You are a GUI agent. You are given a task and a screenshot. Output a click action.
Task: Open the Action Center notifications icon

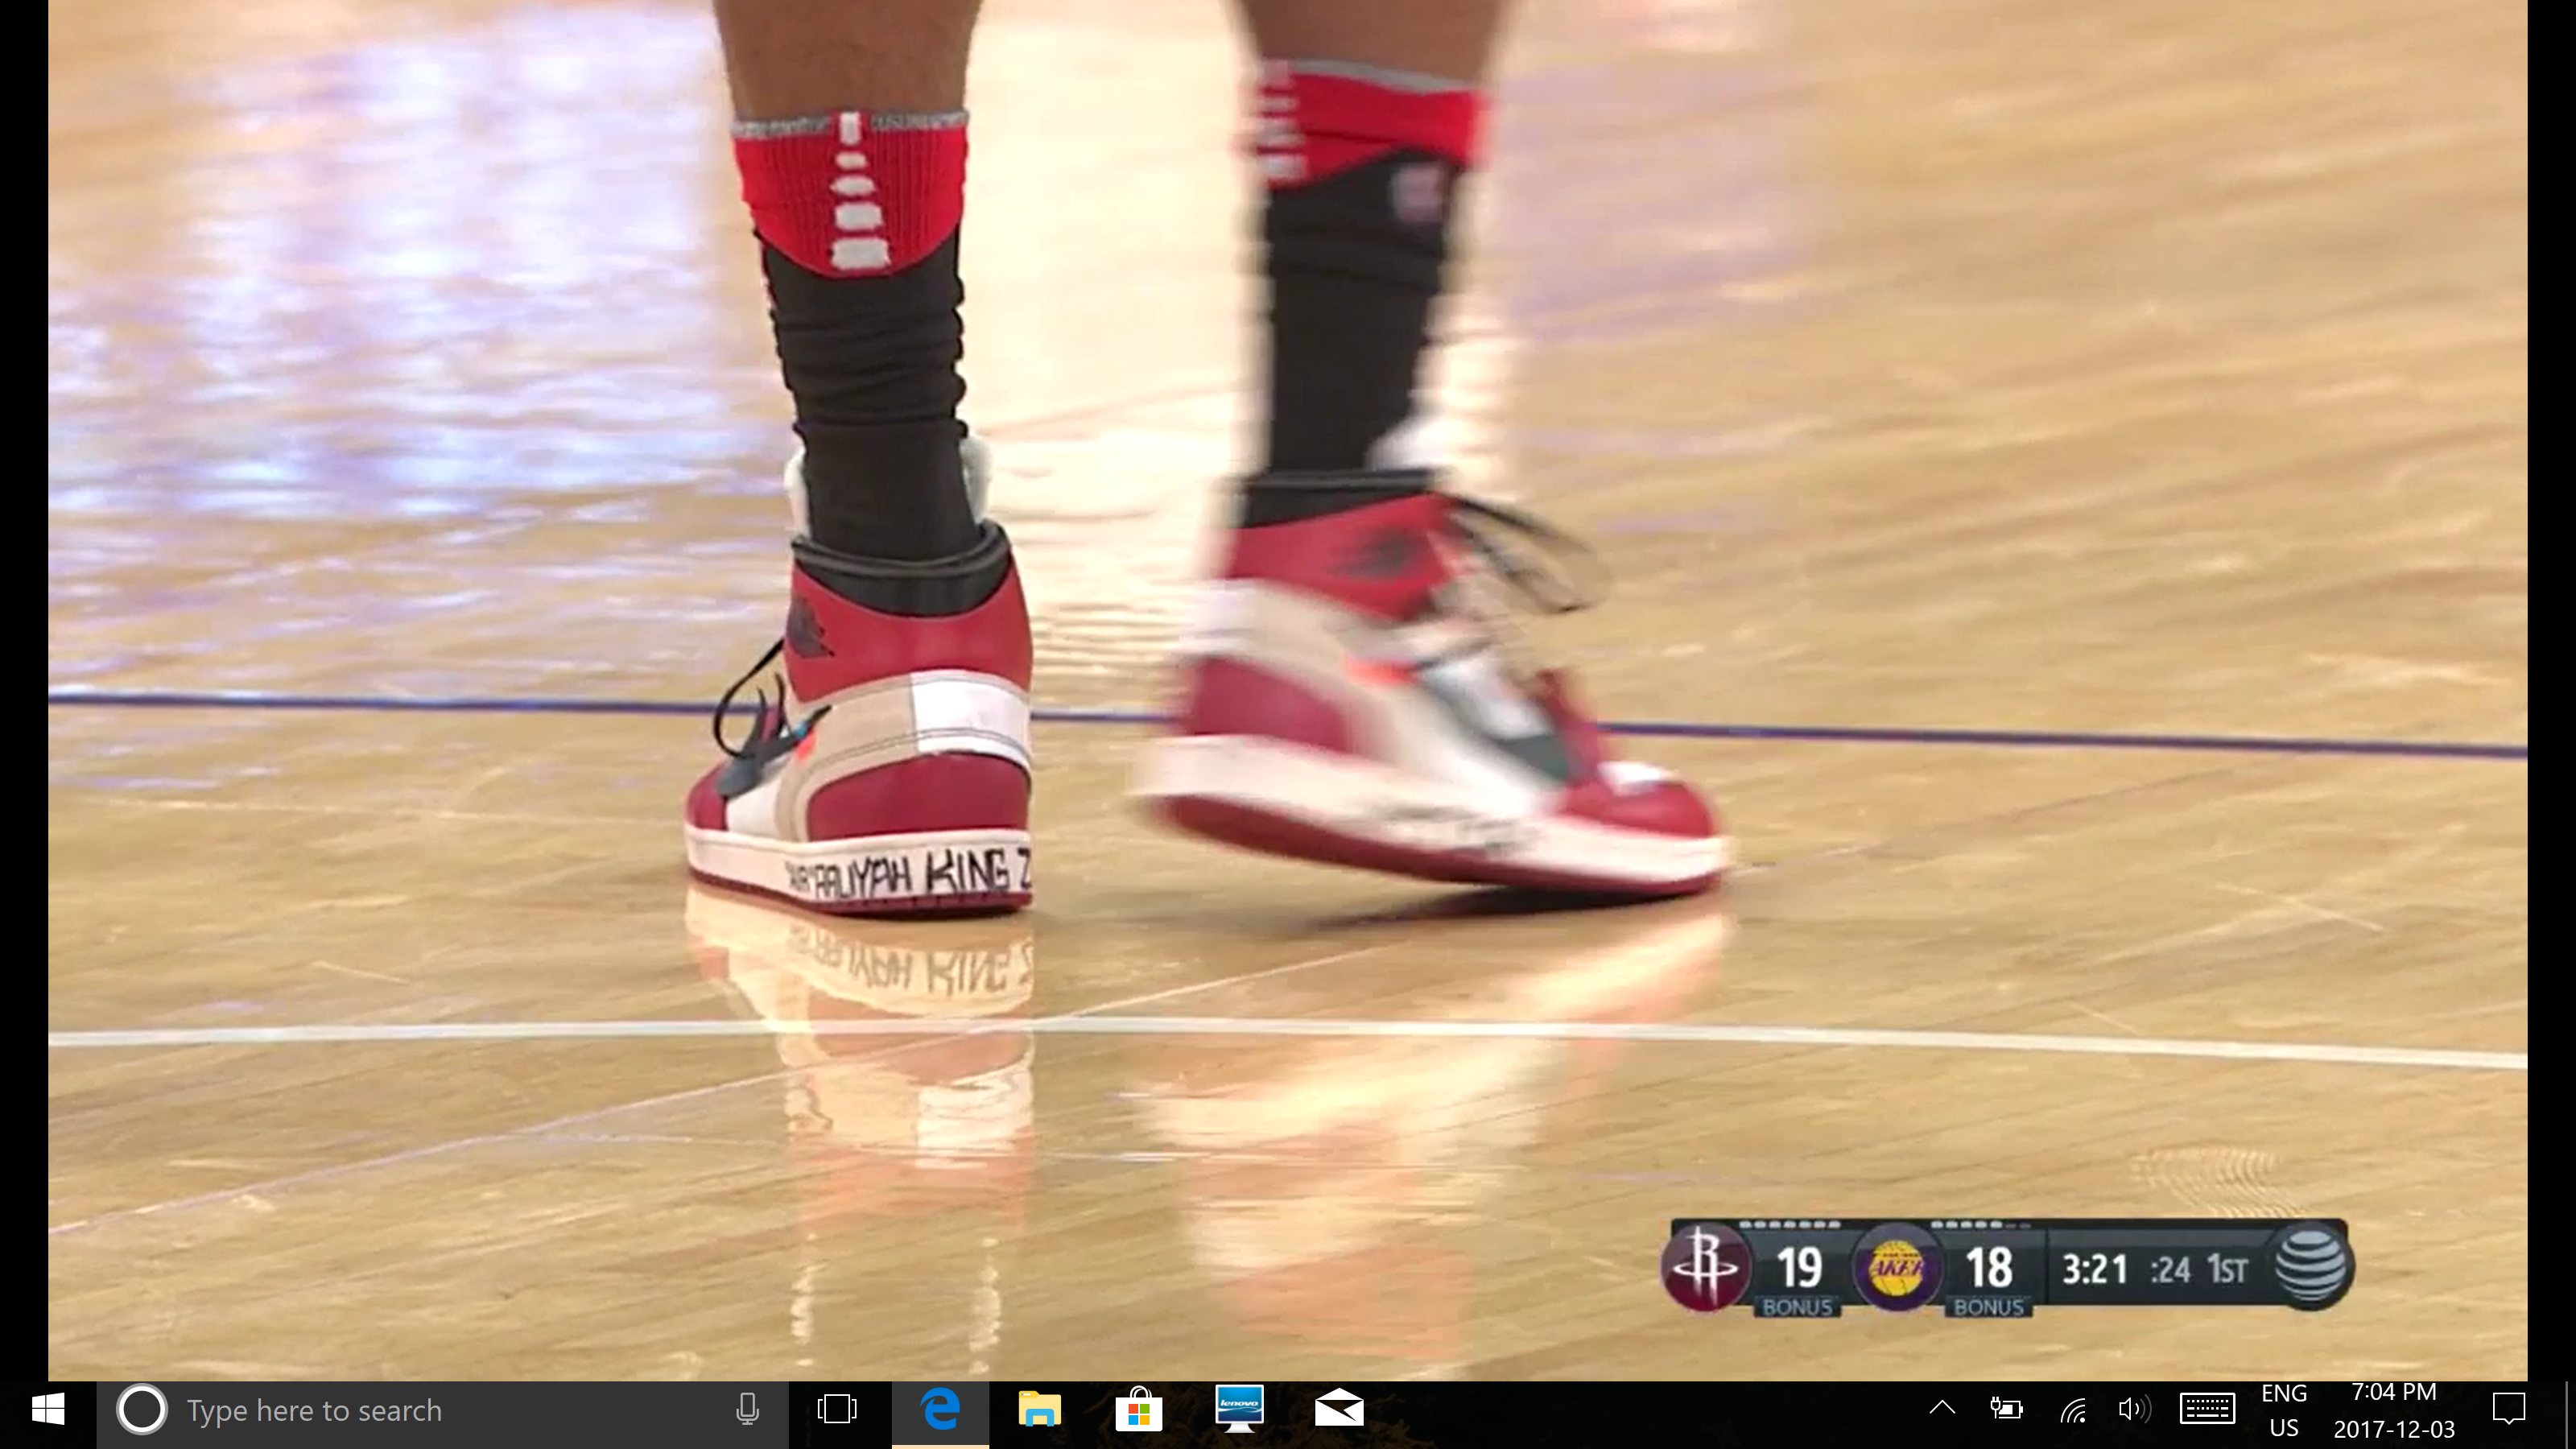click(2509, 1410)
